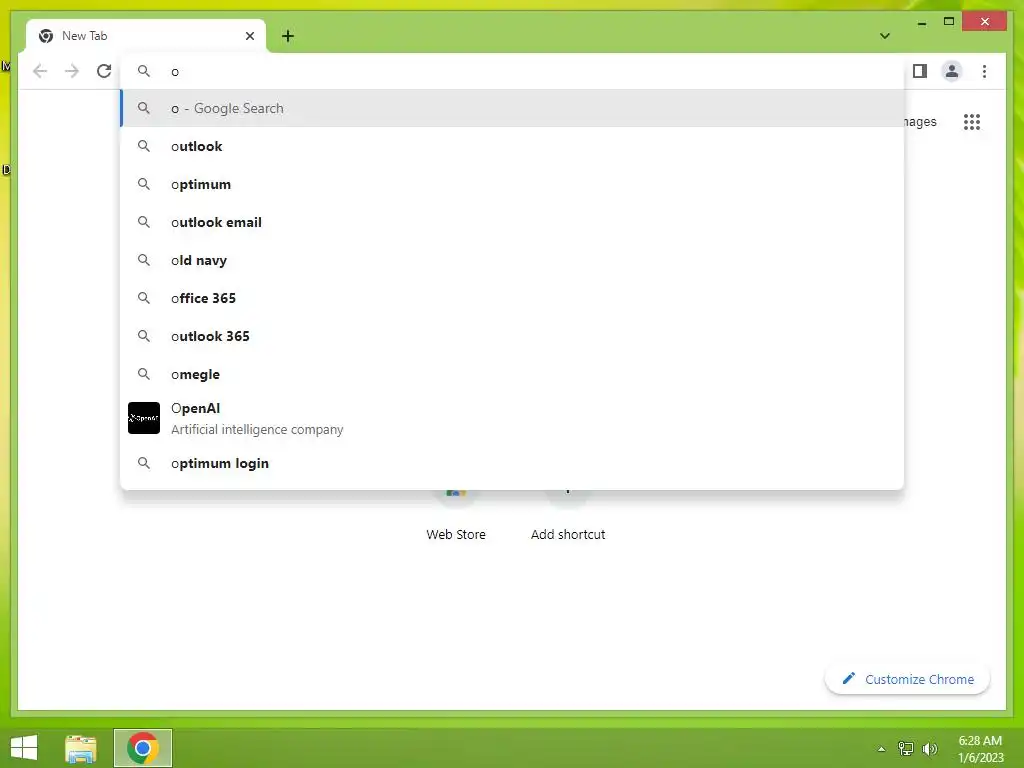
Task: Click the volume speaker tray icon
Action: [930, 748]
